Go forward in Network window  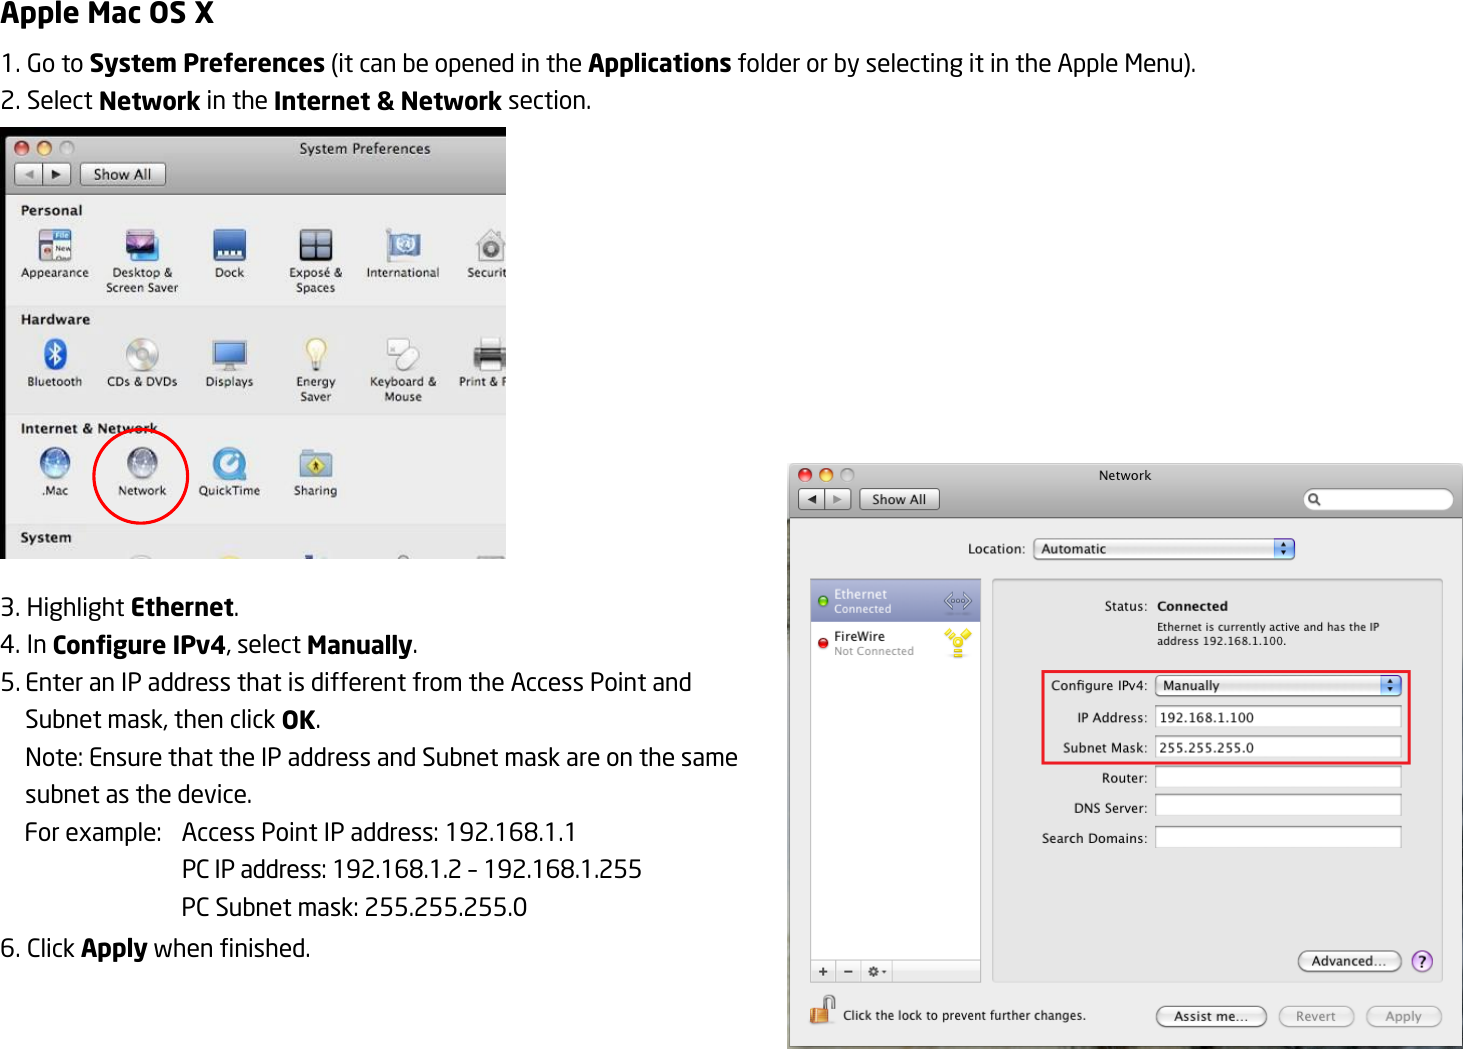[x=838, y=499]
